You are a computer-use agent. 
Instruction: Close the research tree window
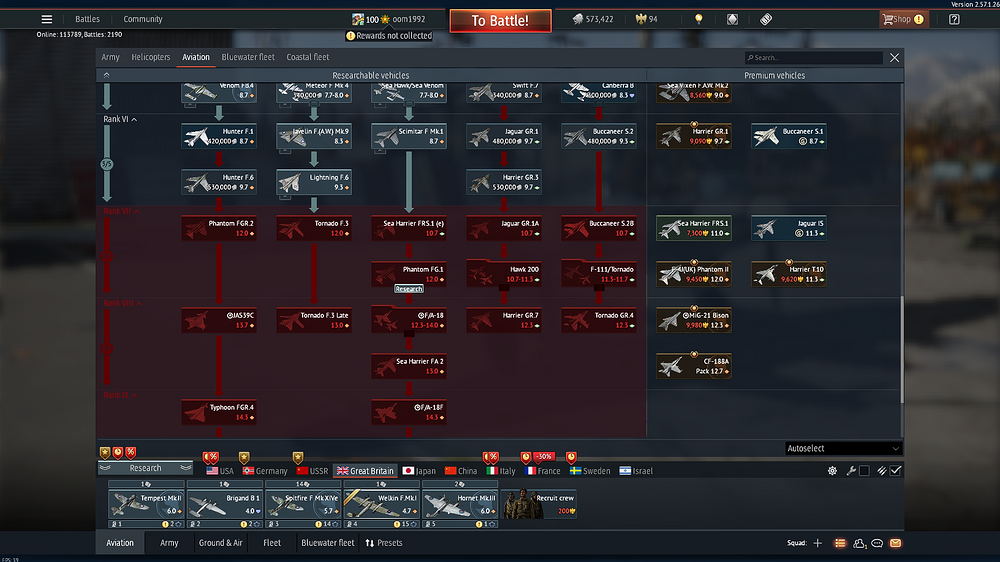[895, 57]
